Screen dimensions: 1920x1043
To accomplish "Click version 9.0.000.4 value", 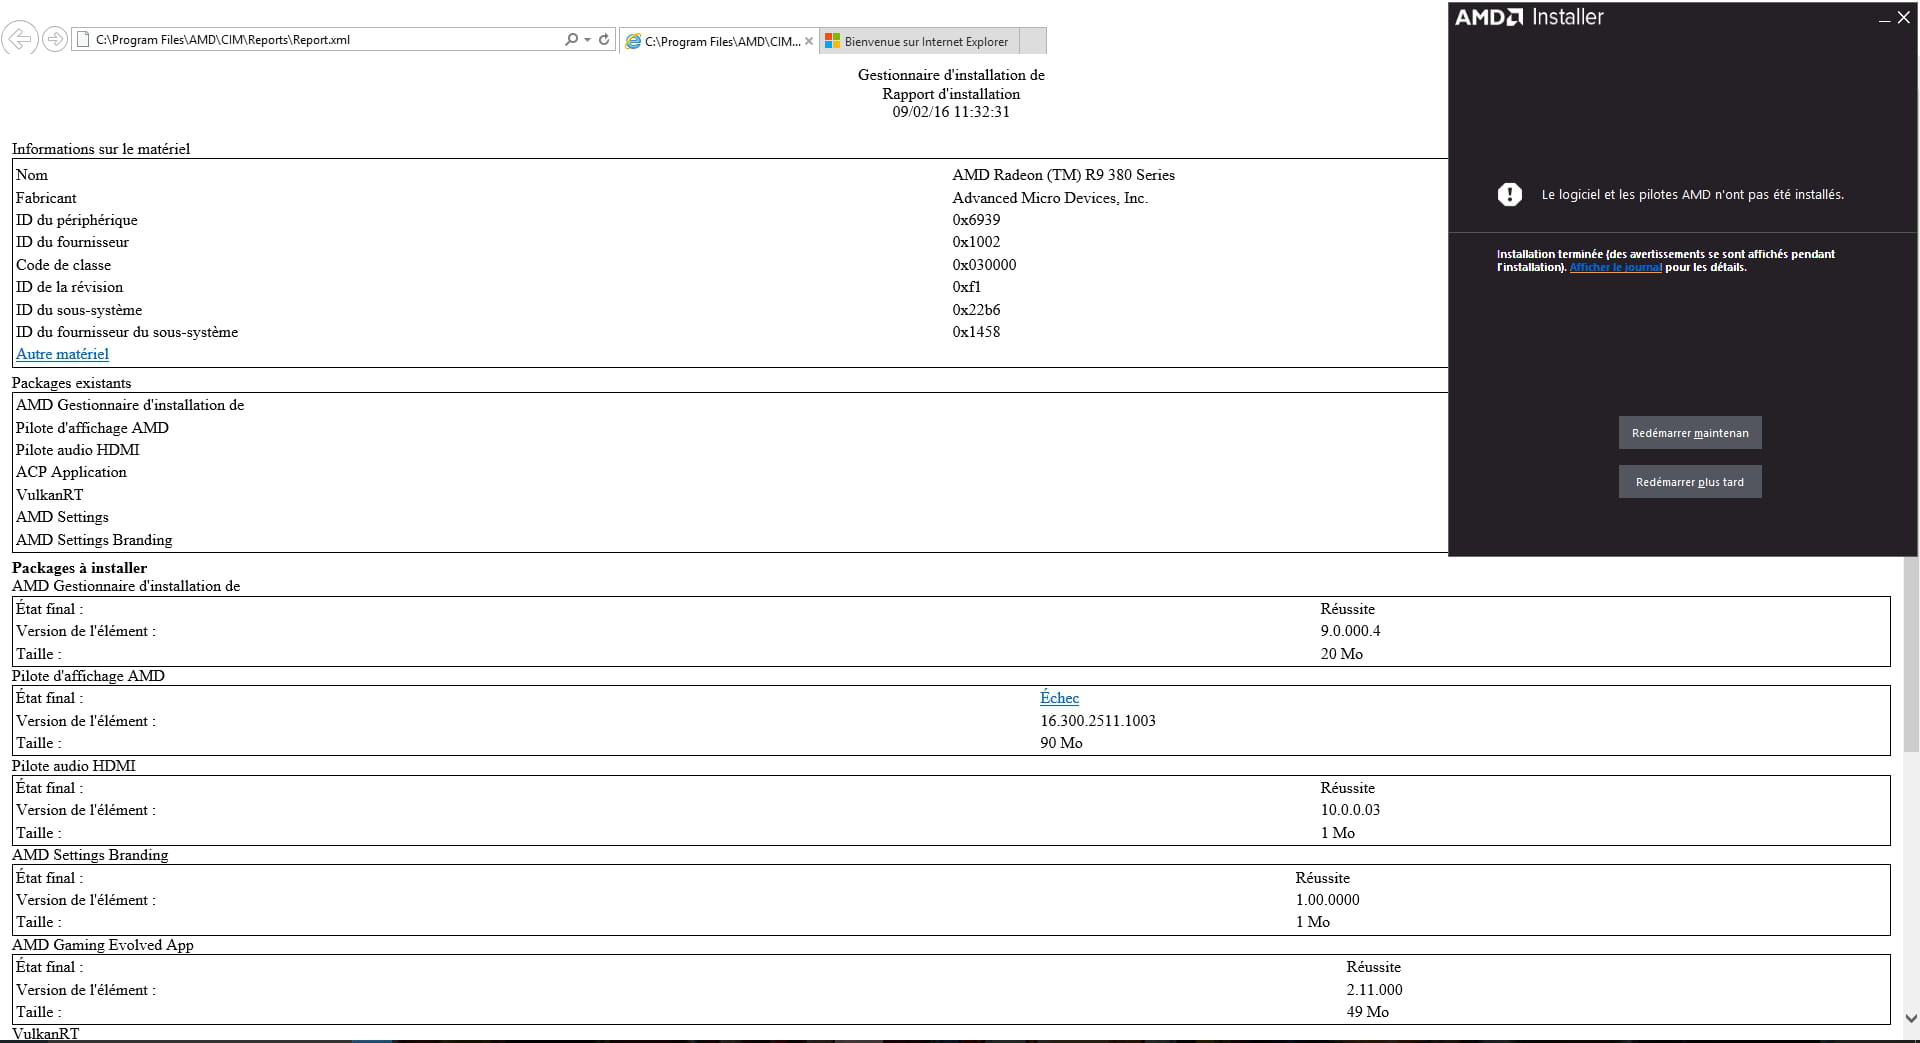I will [x=1350, y=631].
